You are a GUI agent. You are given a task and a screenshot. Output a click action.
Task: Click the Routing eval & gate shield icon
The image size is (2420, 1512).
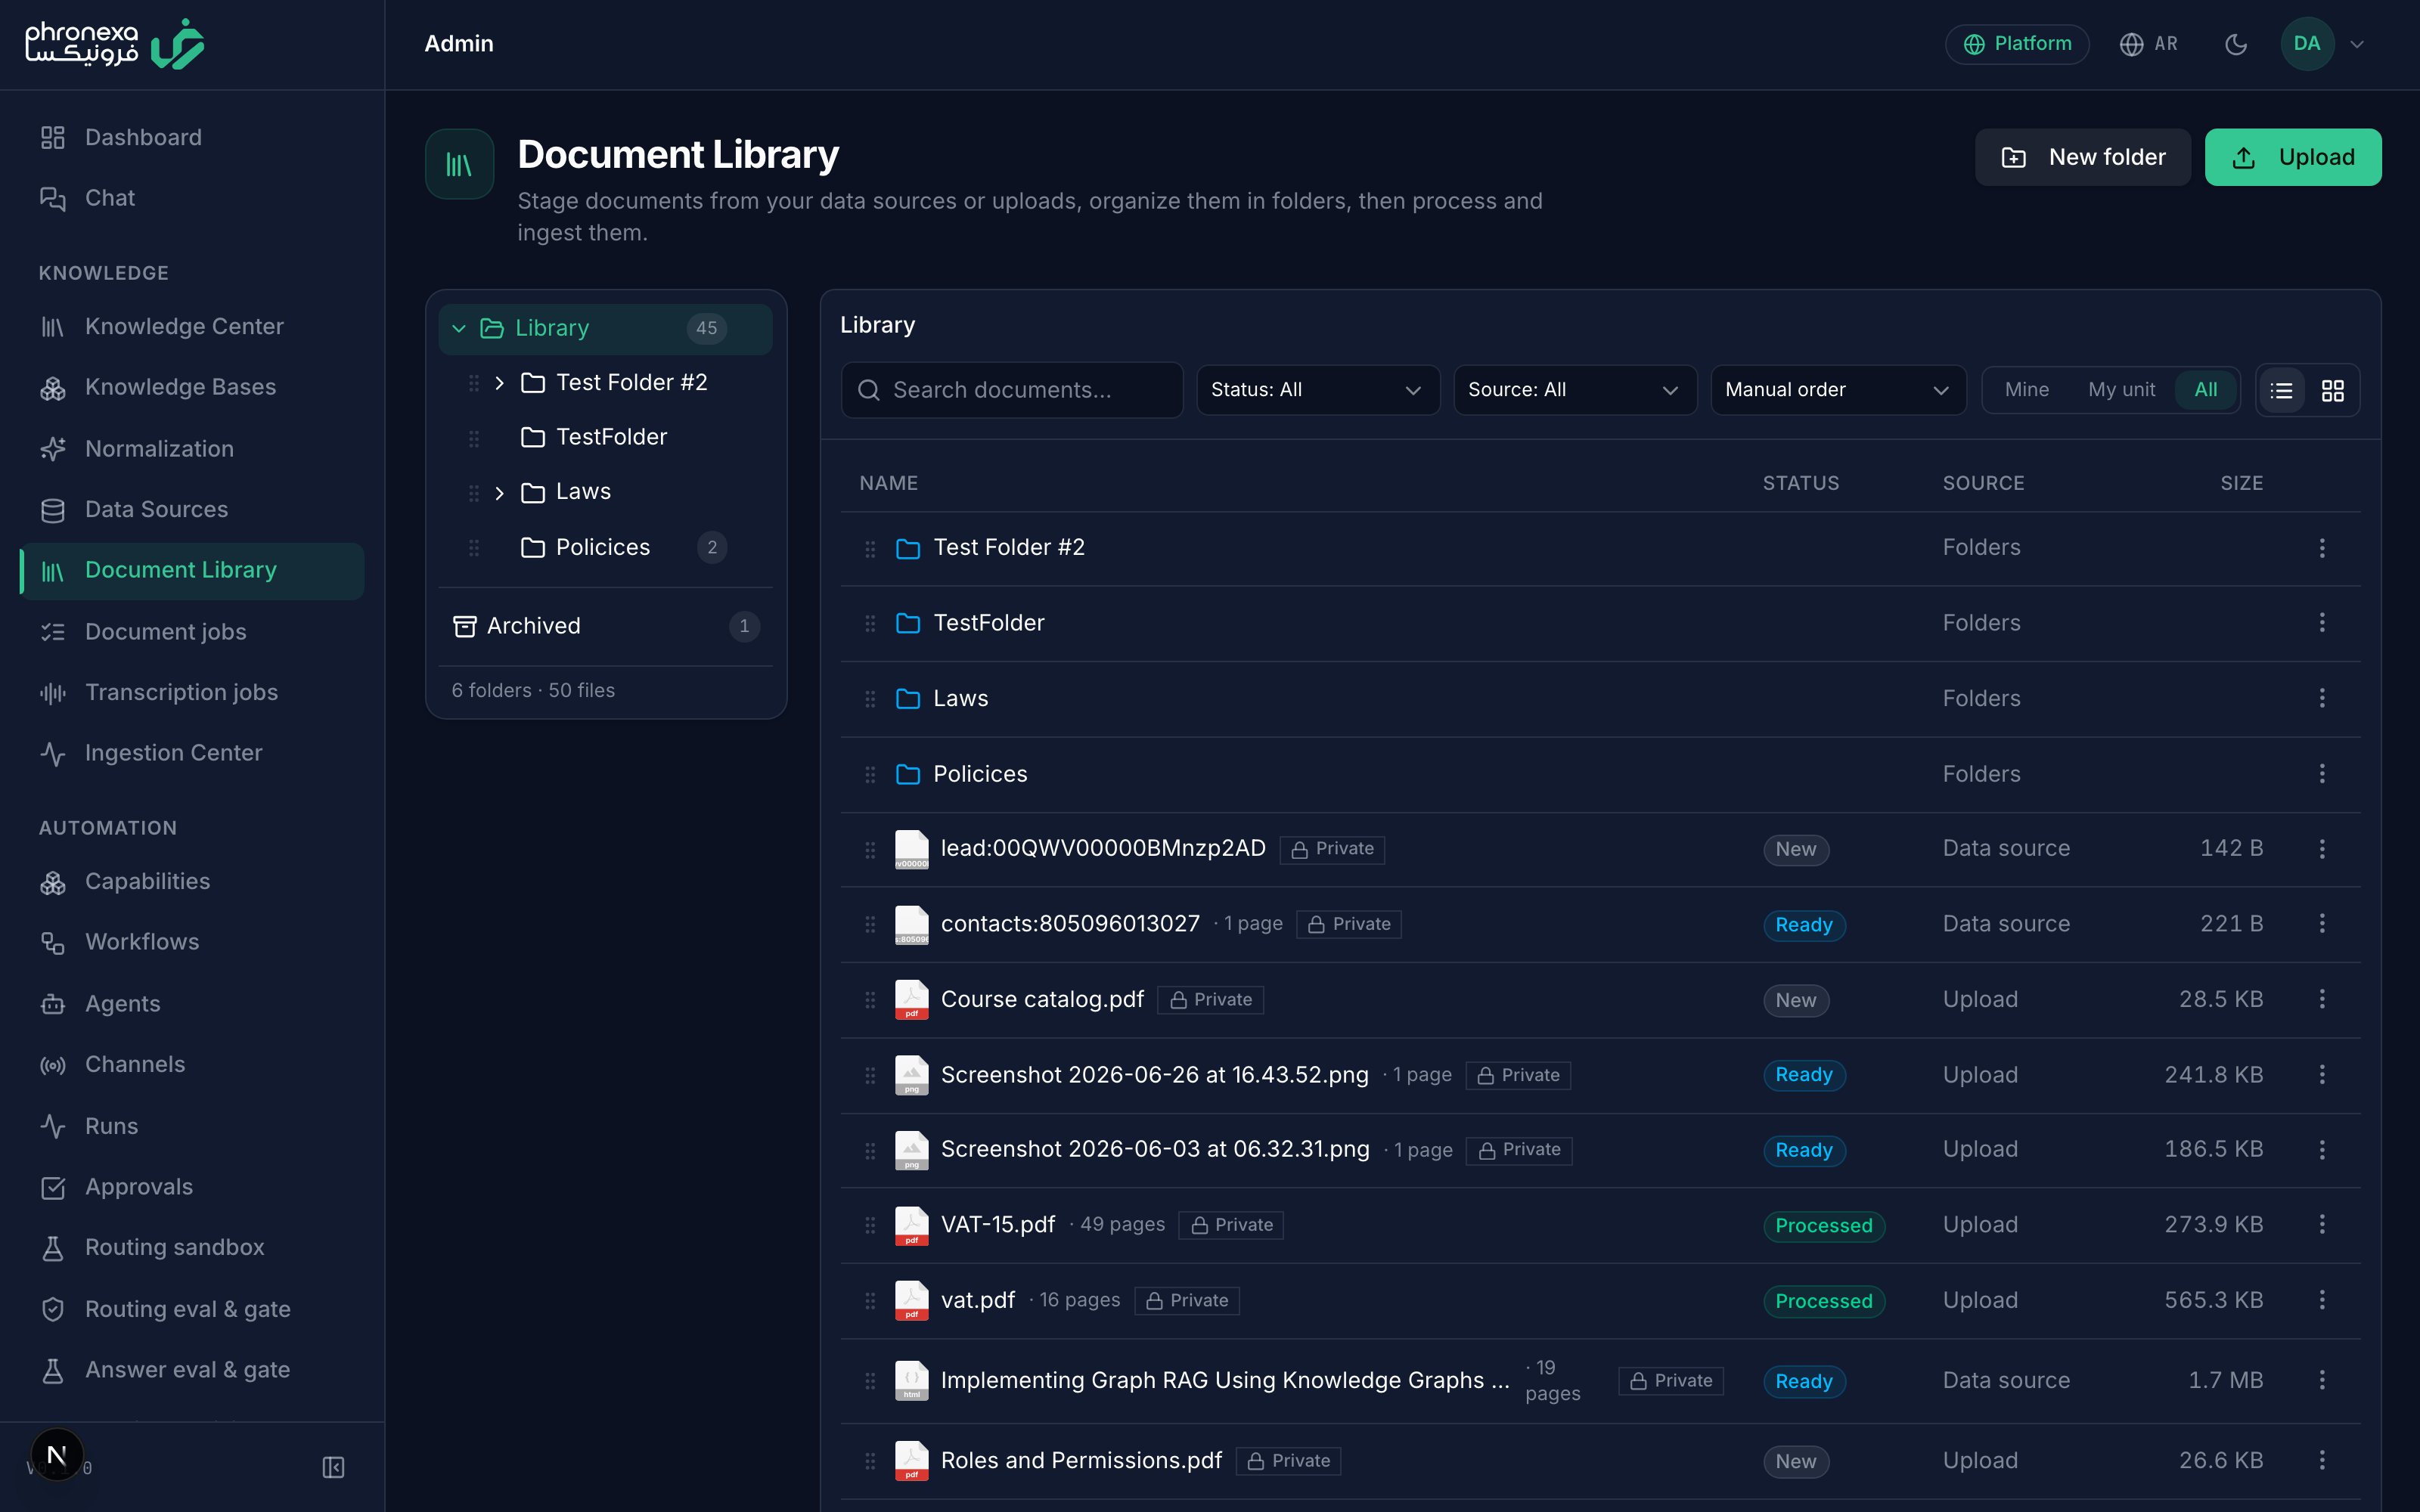(53, 1309)
